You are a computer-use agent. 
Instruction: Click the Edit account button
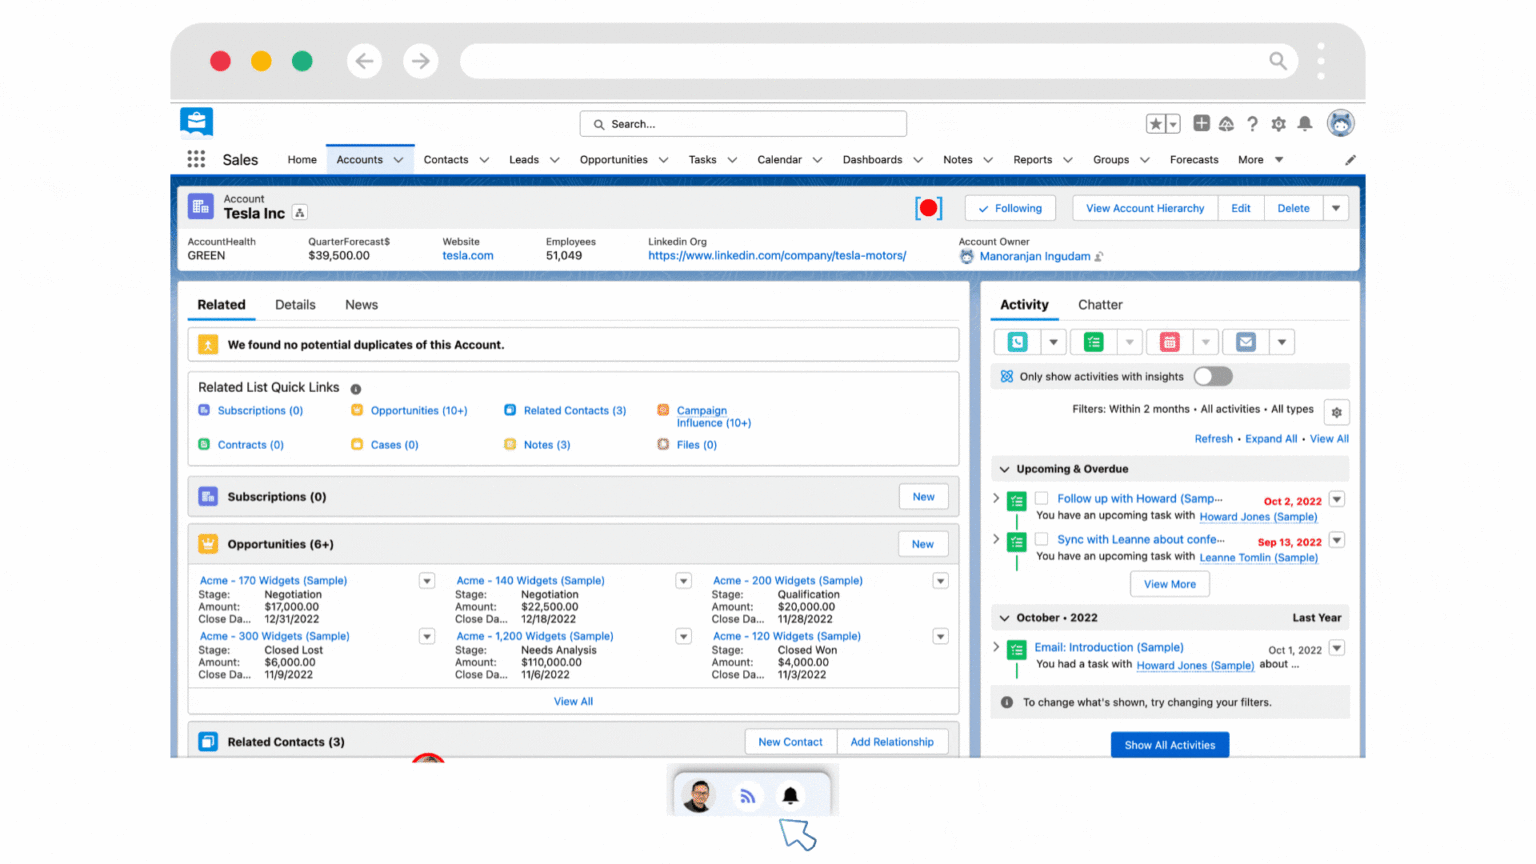click(x=1241, y=208)
